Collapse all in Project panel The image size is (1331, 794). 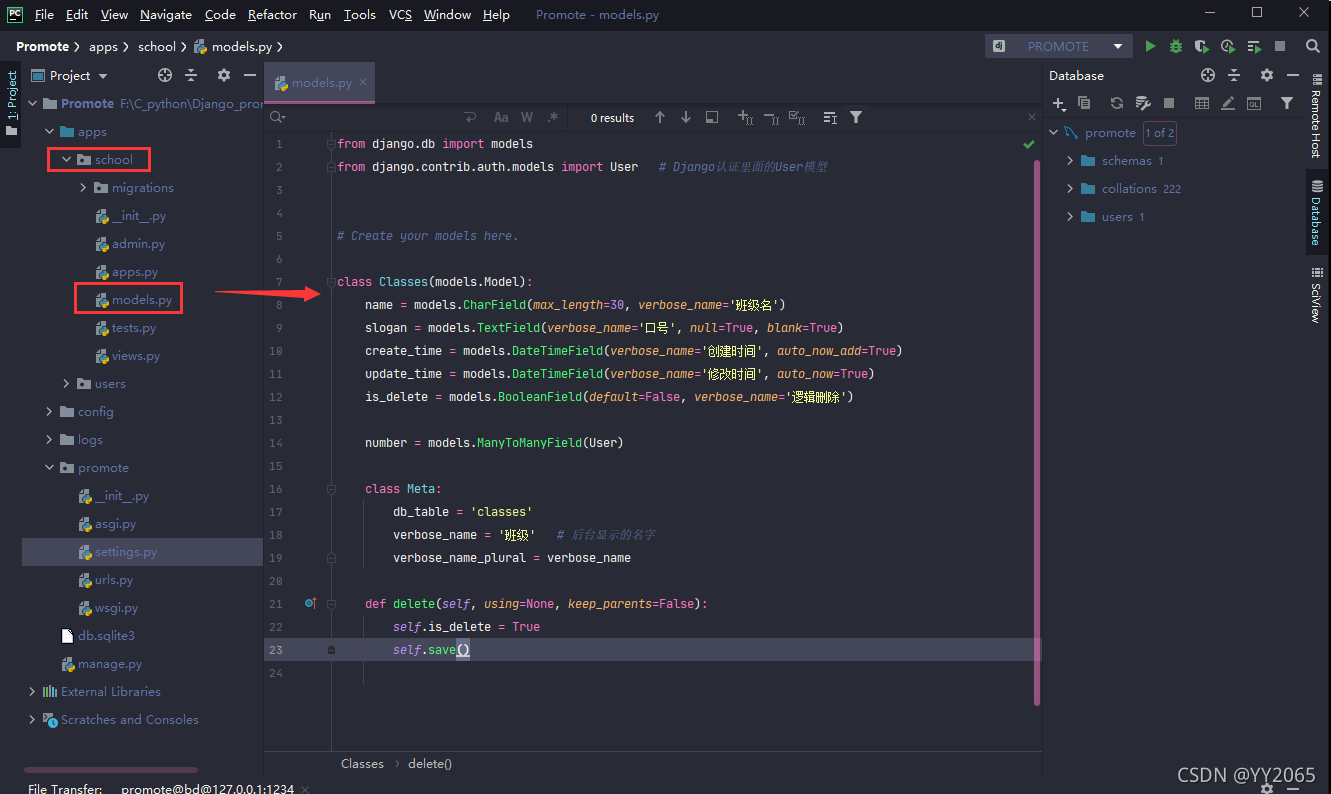tap(191, 75)
